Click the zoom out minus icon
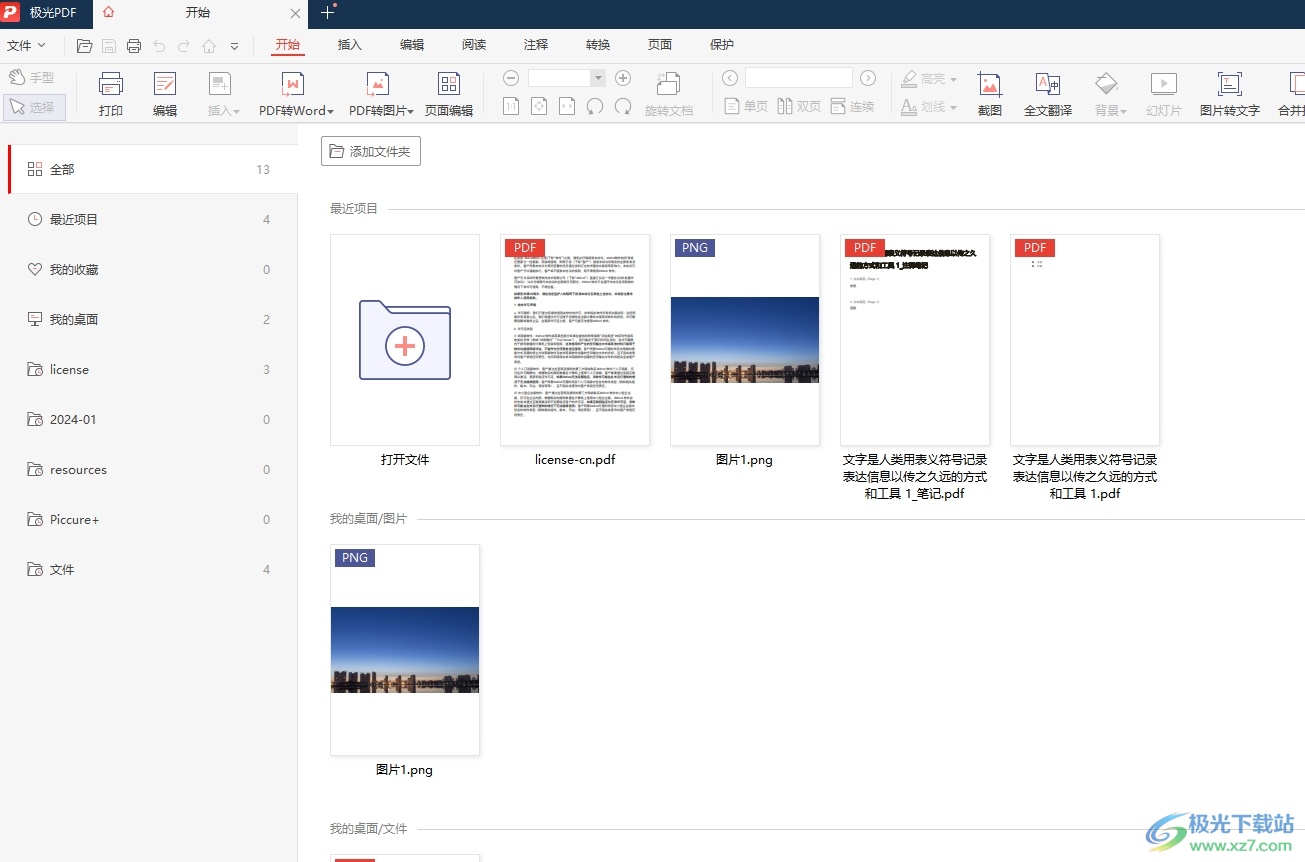The width and height of the screenshot is (1305, 862). 511,78
